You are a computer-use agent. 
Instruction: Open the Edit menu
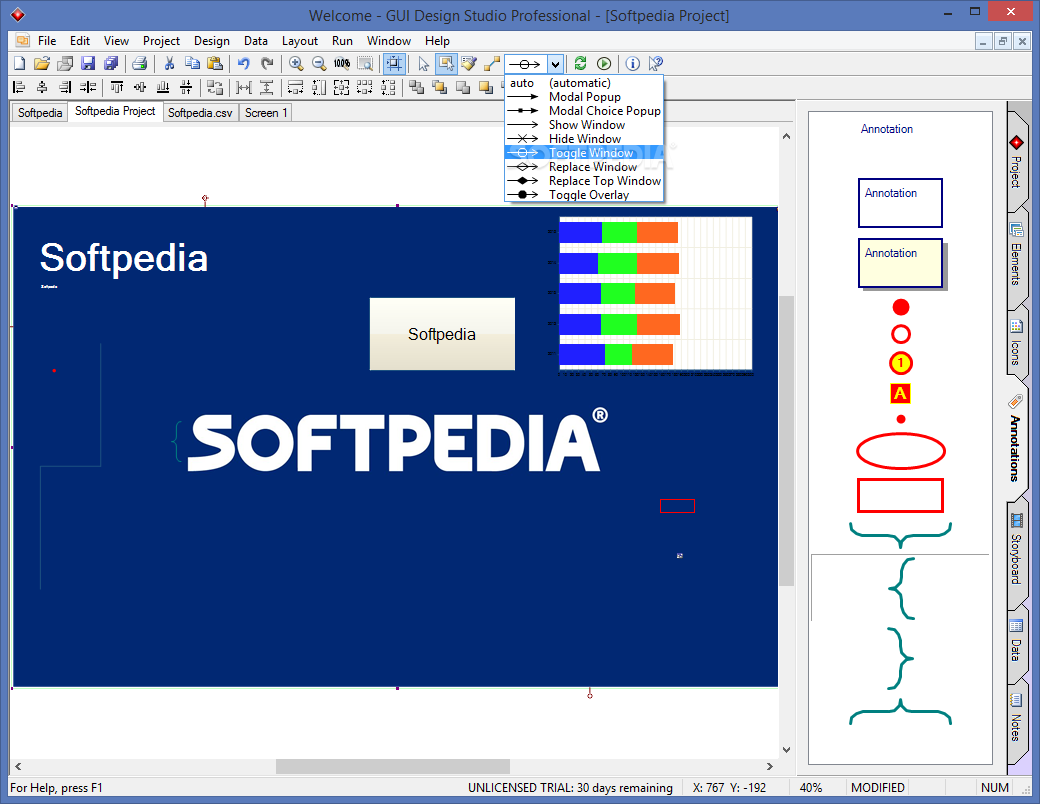click(x=80, y=40)
